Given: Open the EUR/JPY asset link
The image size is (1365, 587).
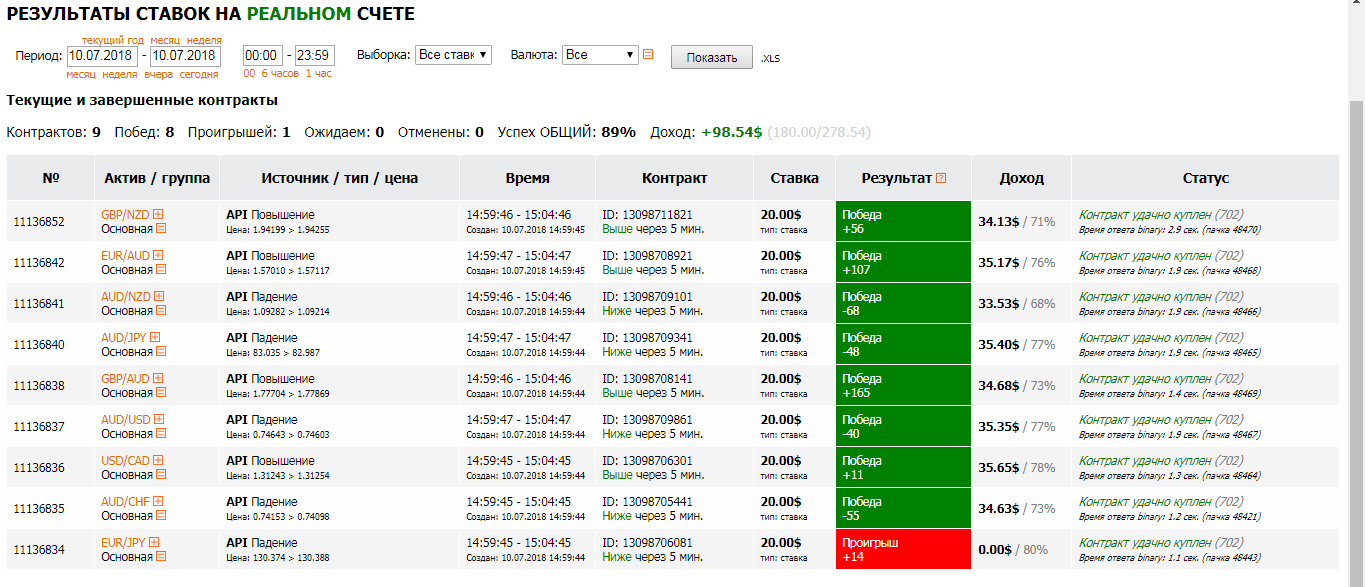Looking at the screenshot, I should (x=124, y=542).
